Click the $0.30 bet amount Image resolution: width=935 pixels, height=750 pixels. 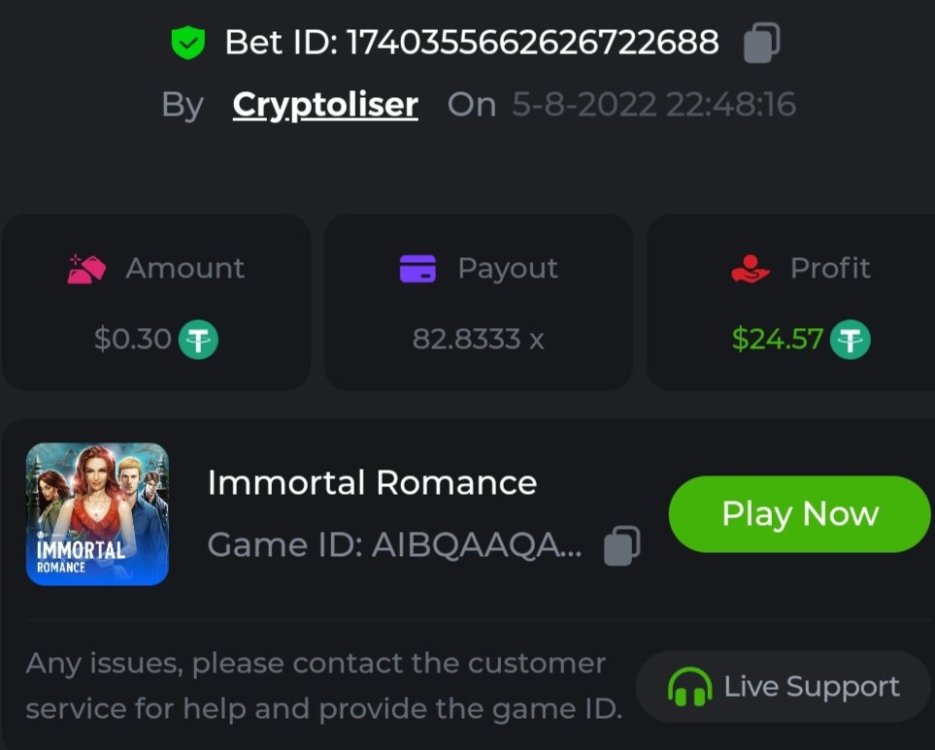pyautogui.click(x=132, y=340)
